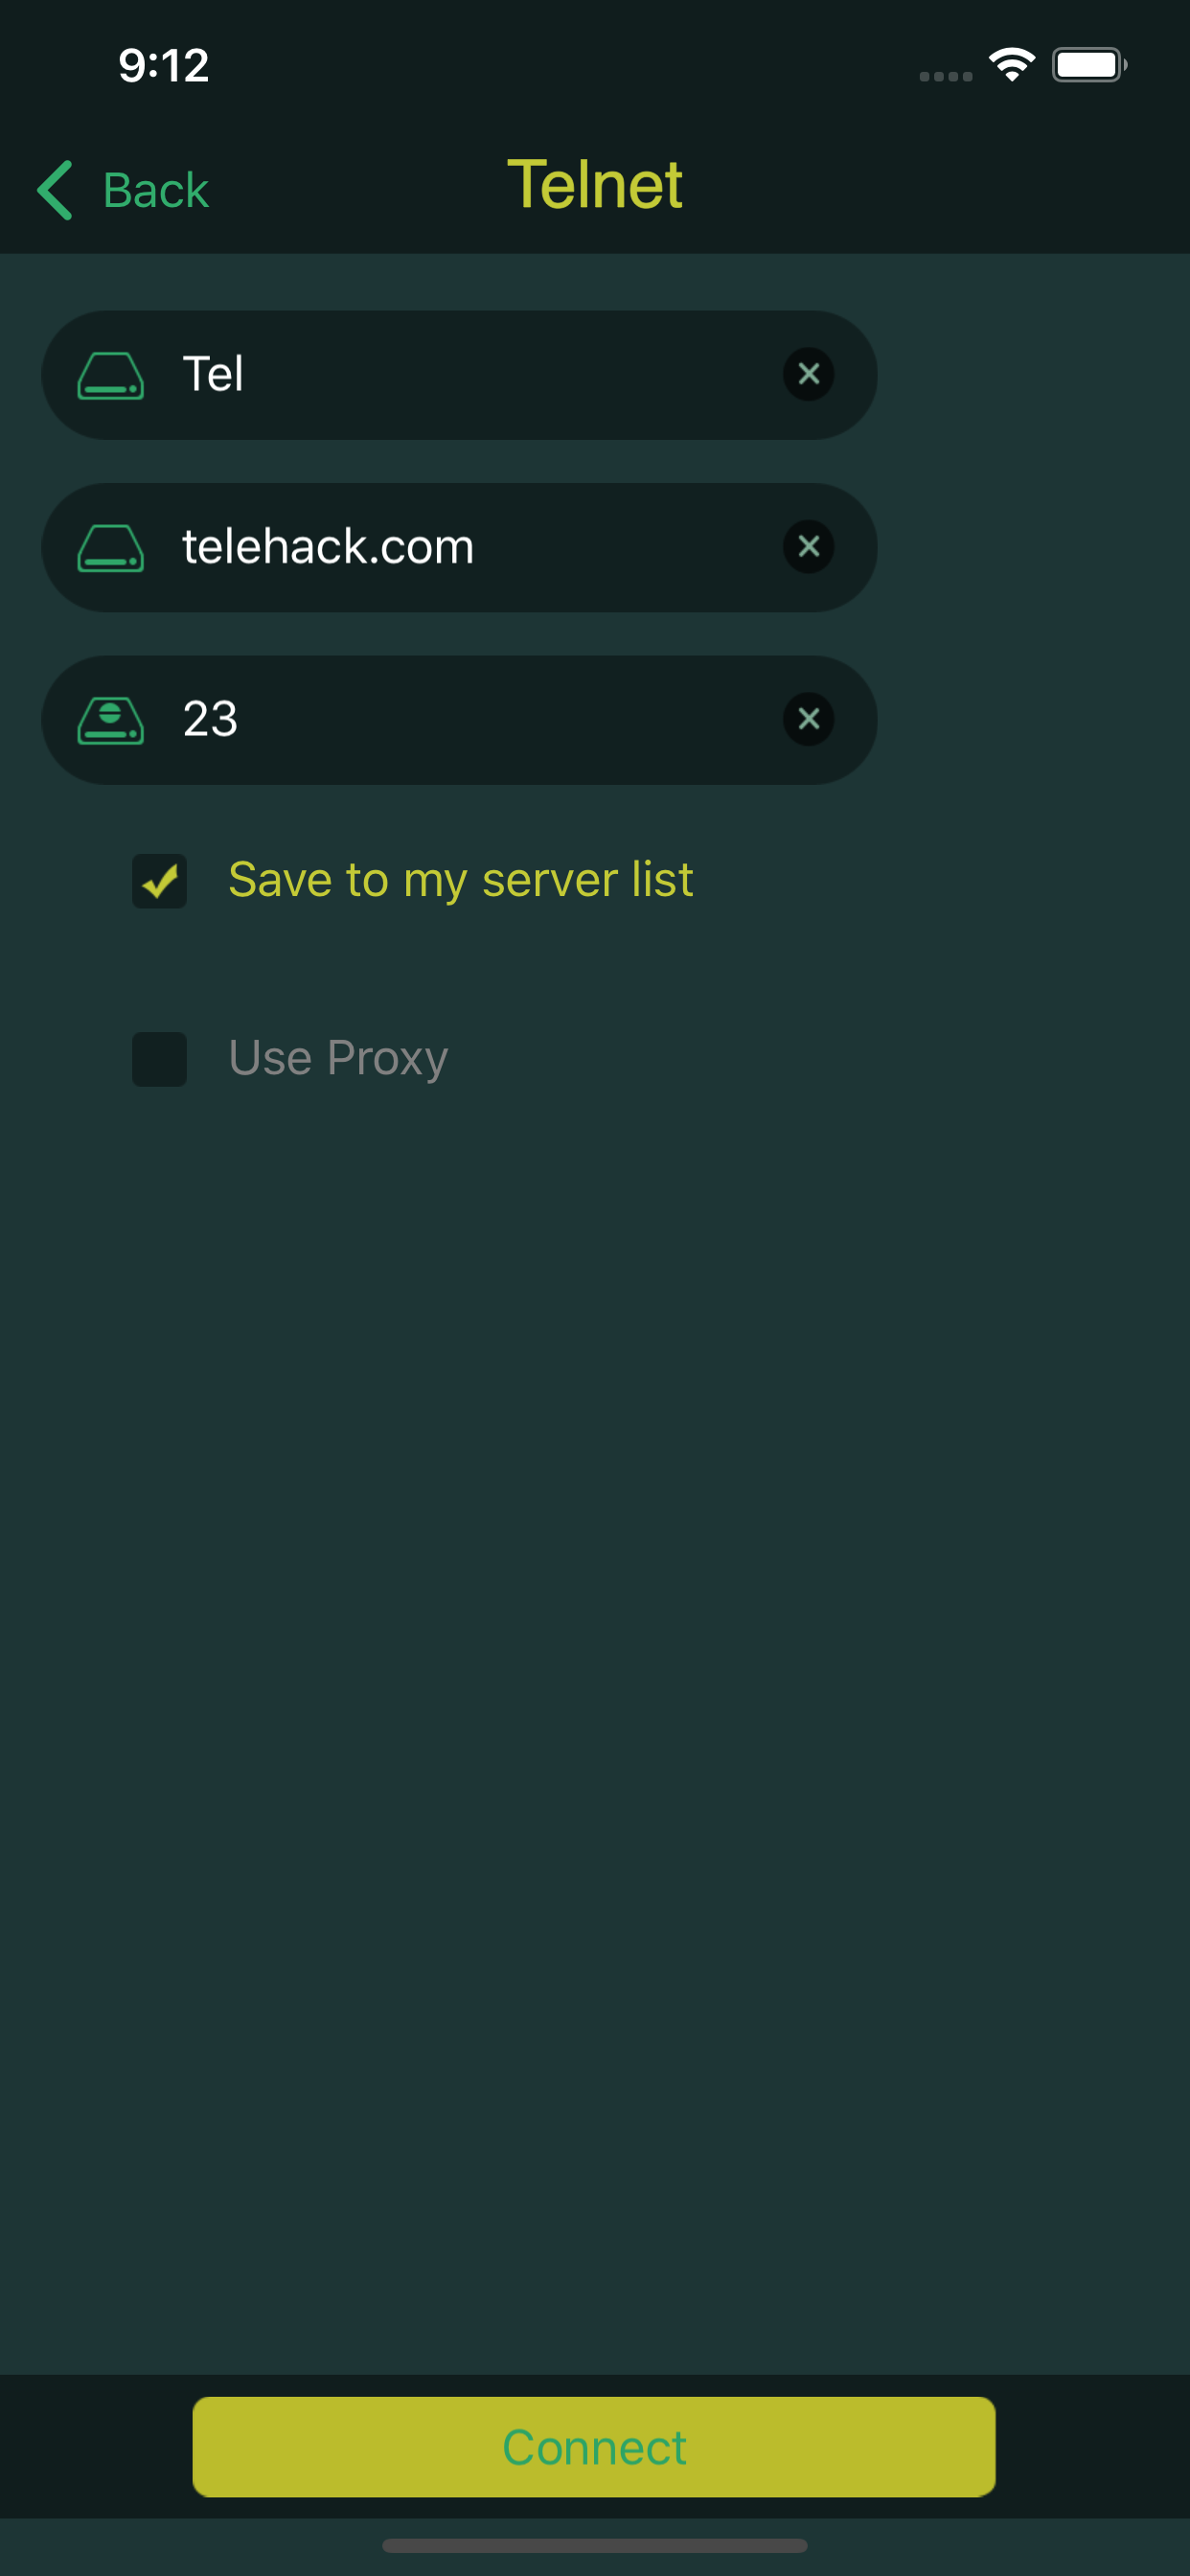
Task: Click the host icon beside telehack.com
Action: click(x=112, y=547)
